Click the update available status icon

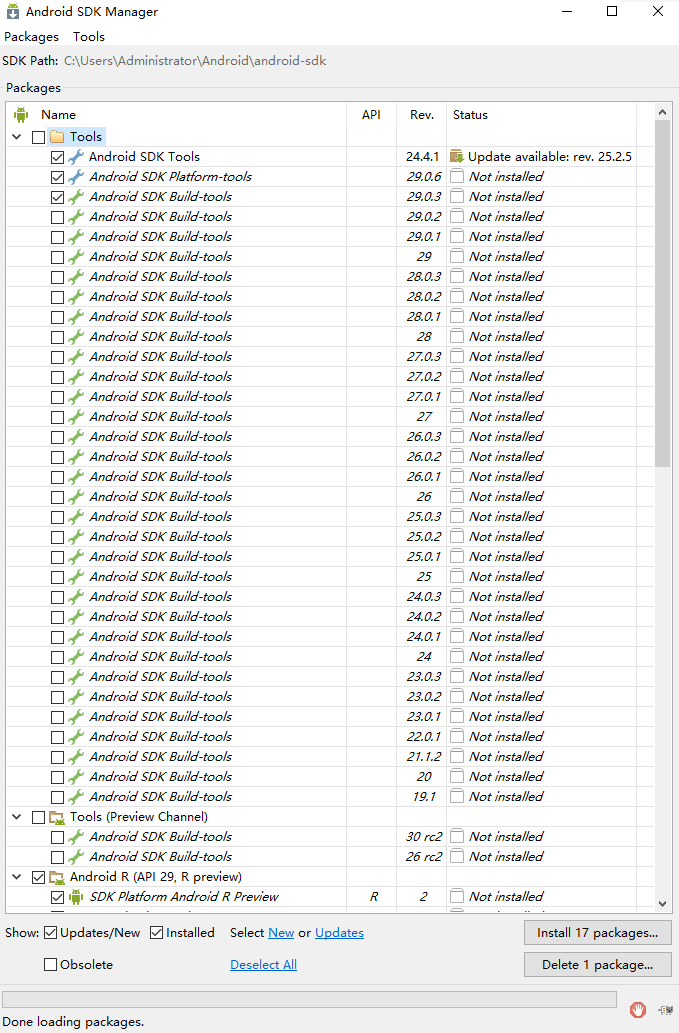pos(457,157)
